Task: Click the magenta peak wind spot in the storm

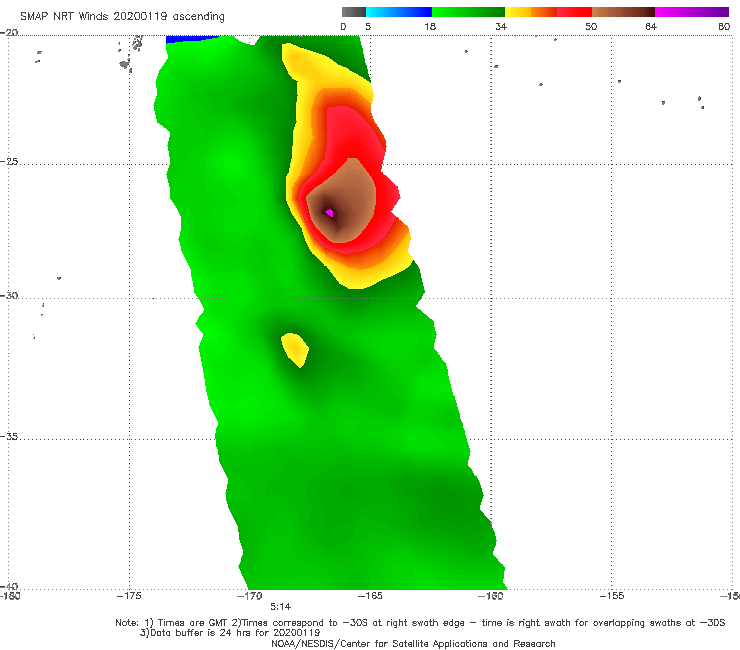Action: pos(330,213)
